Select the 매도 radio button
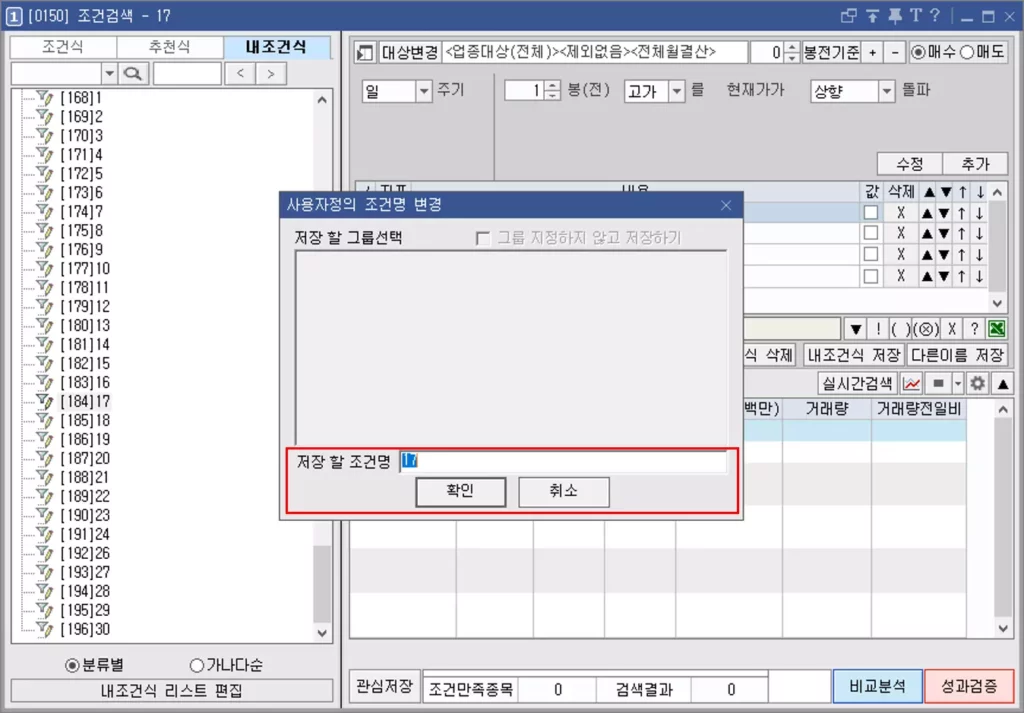Viewport: 1024px width, 713px height. coord(967,52)
